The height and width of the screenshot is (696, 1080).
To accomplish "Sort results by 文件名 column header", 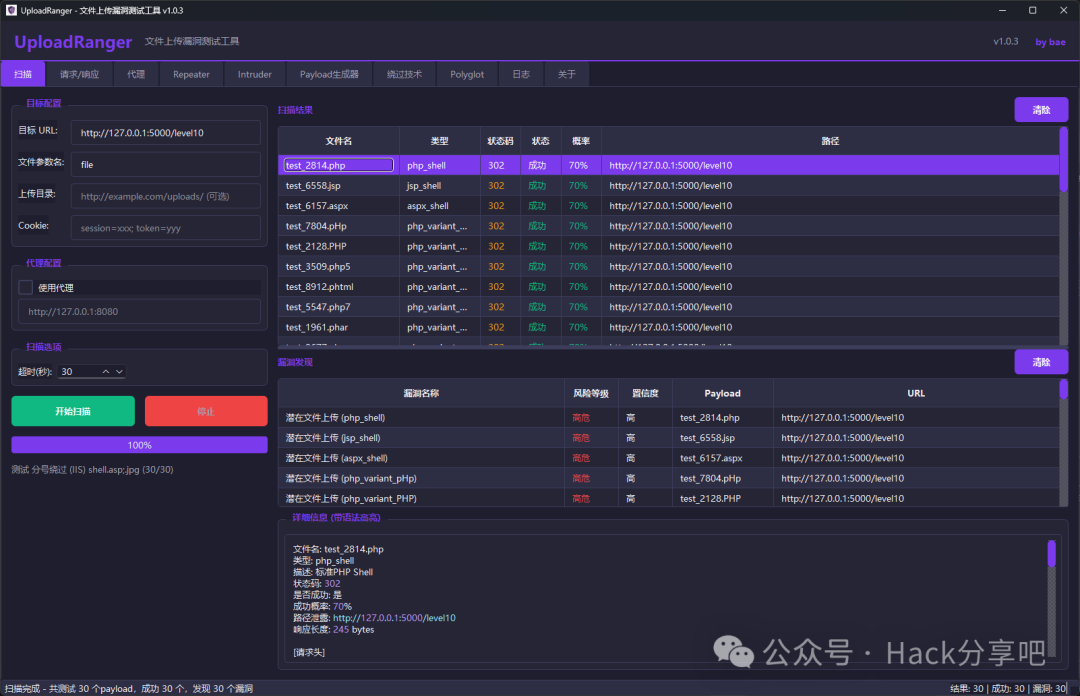I will pyautogui.click(x=339, y=141).
